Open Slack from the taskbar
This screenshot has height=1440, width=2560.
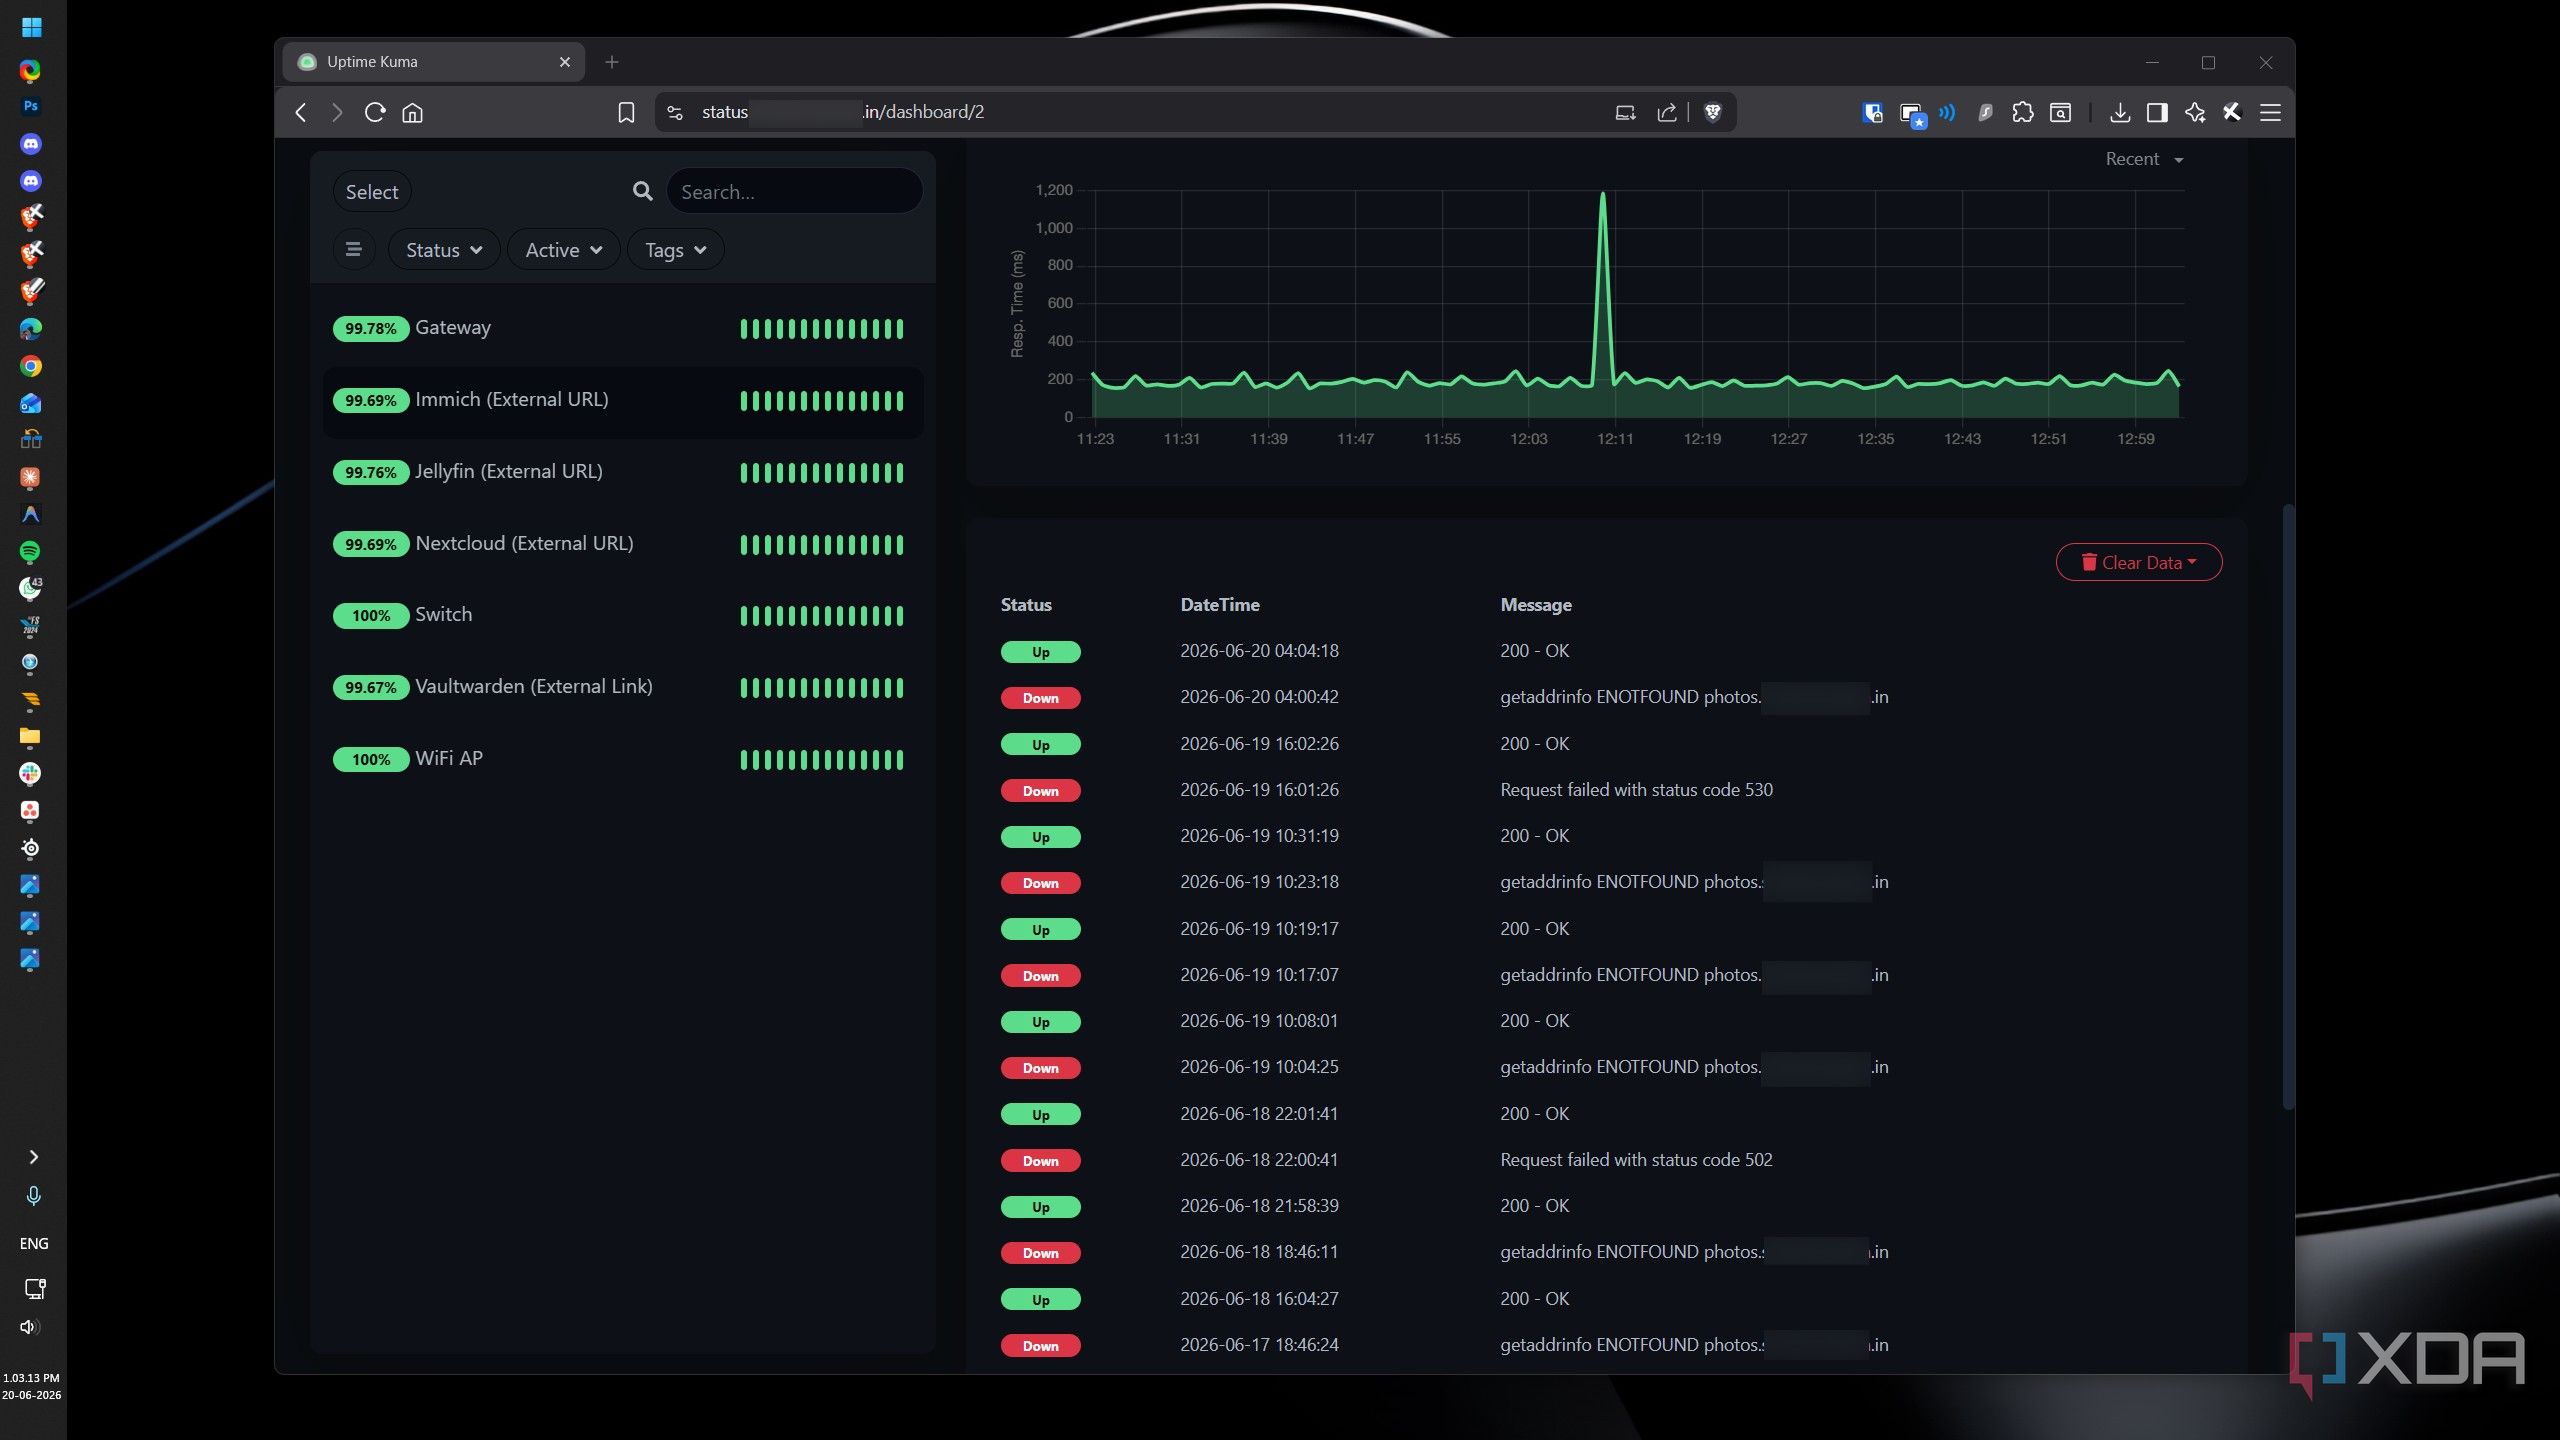click(x=30, y=773)
